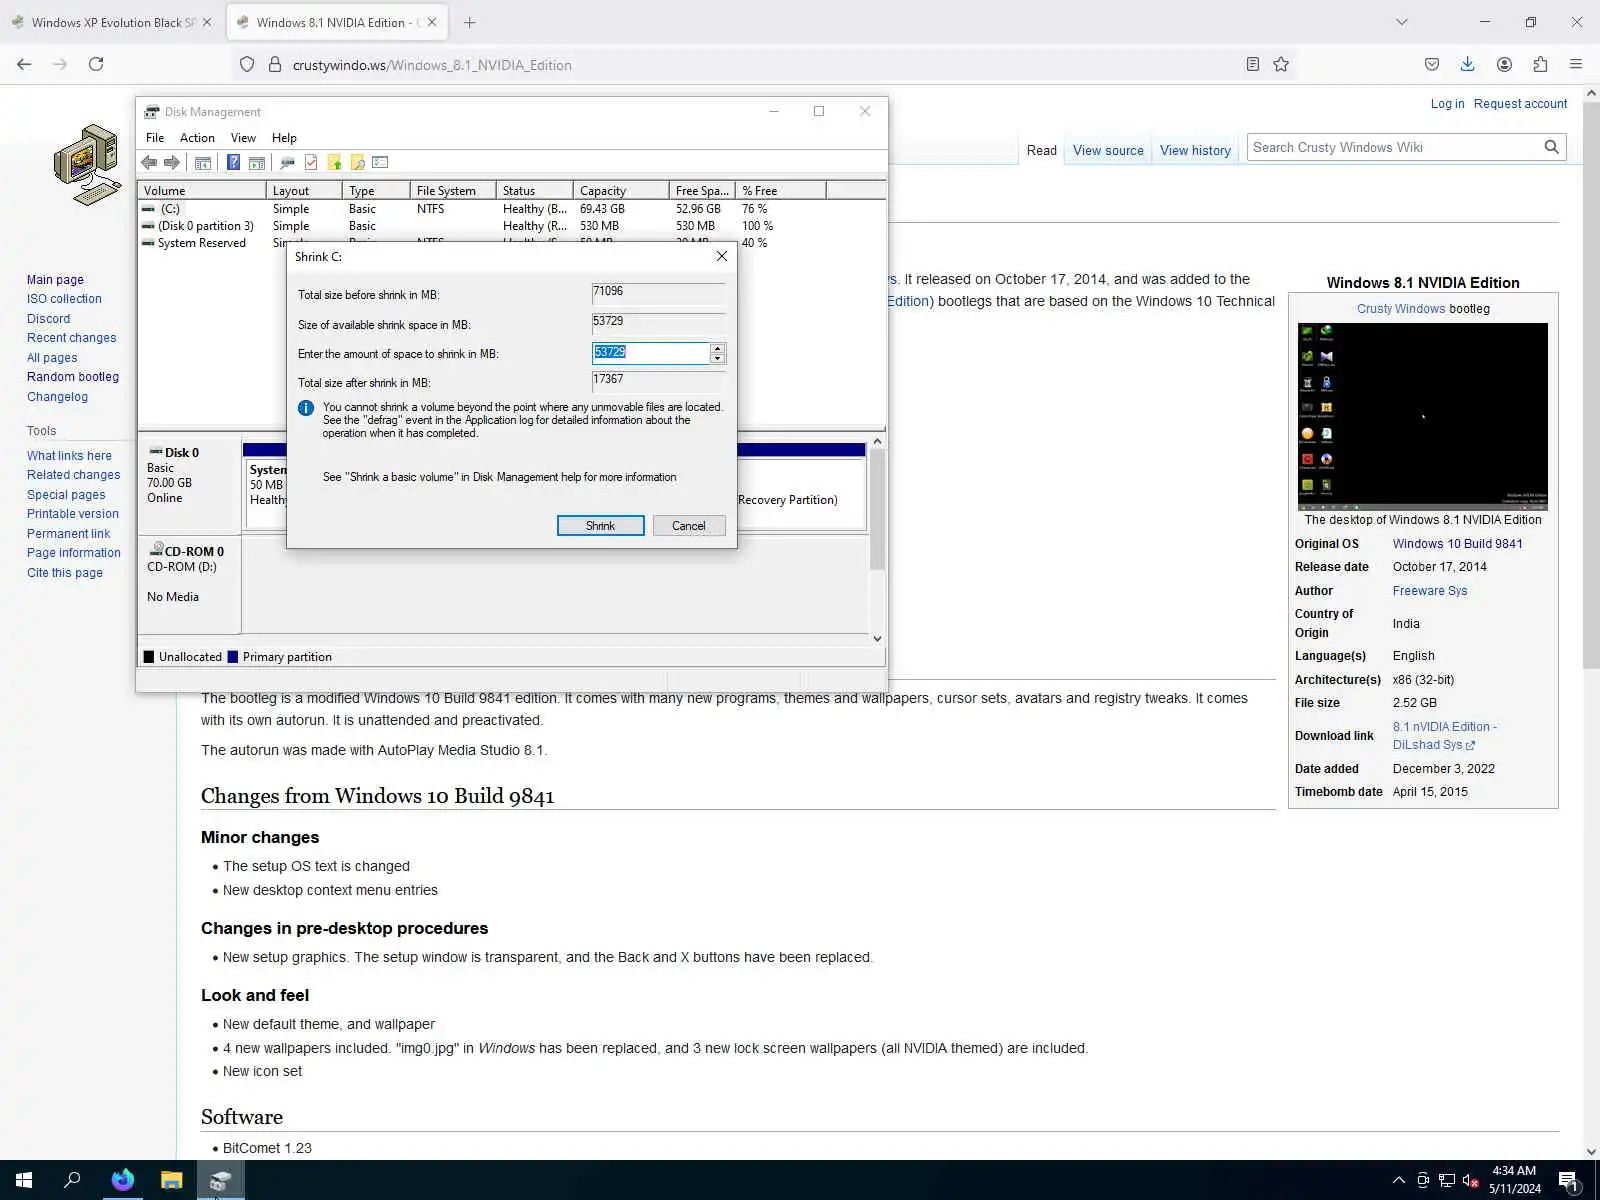Go back using Firefox's back arrow

pyautogui.click(x=24, y=64)
